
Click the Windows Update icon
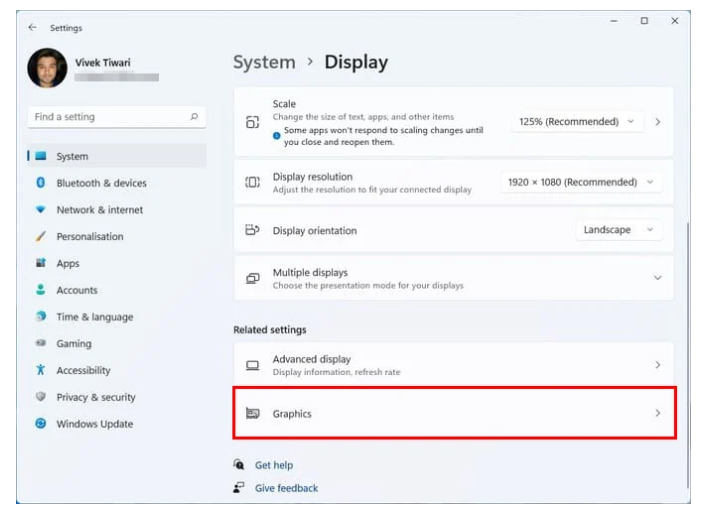(x=41, y=424)
